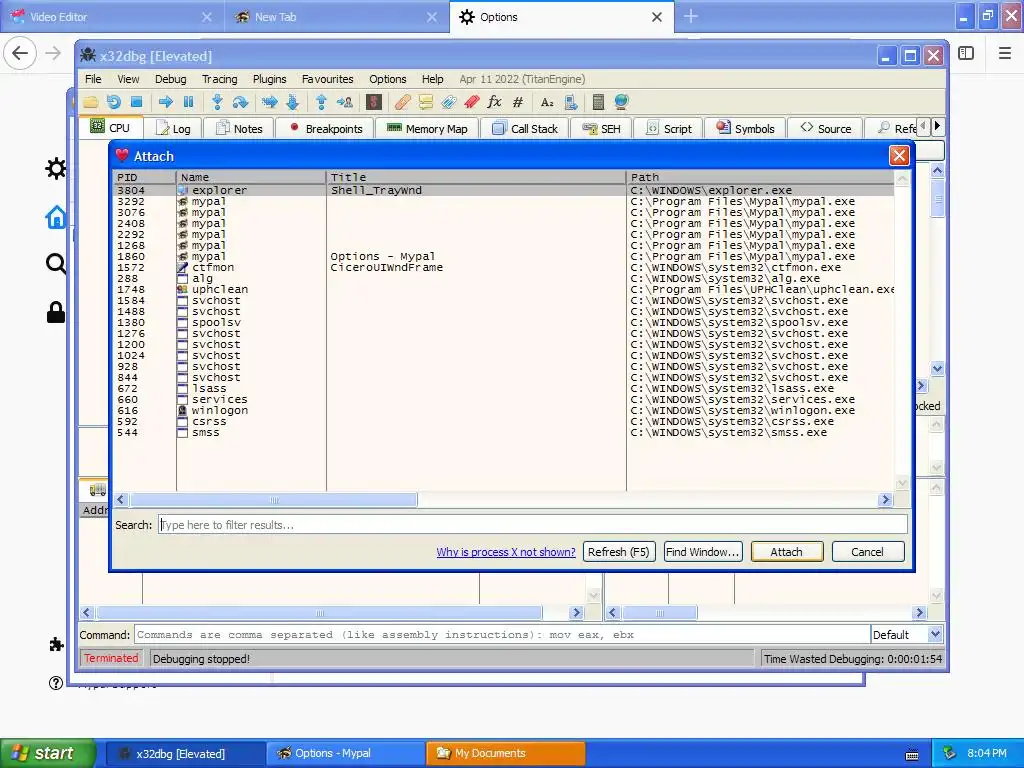Switch to the Symbols tab
The height and width of the screenshot is (768, 1024).
tap(745, 129)
